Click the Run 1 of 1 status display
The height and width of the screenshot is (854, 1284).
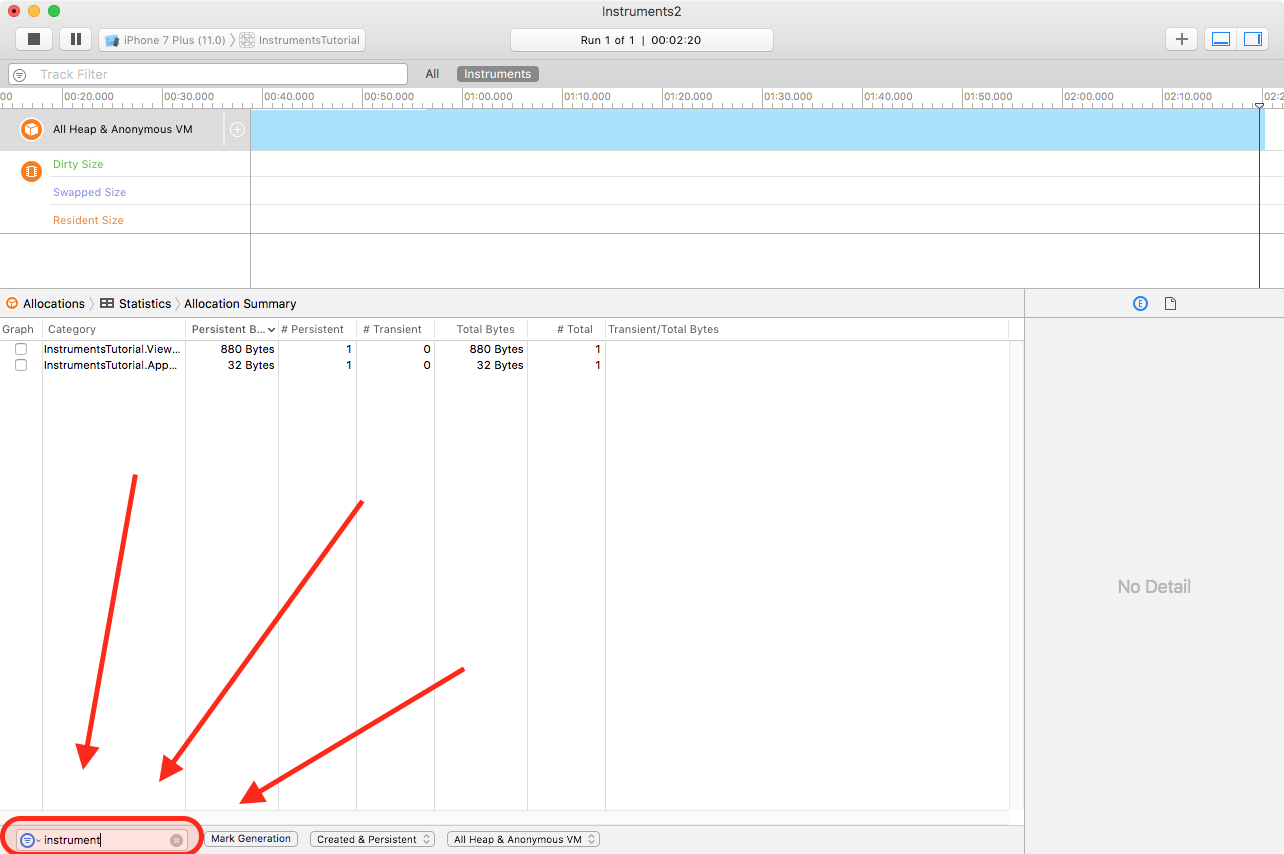(642, 40)
